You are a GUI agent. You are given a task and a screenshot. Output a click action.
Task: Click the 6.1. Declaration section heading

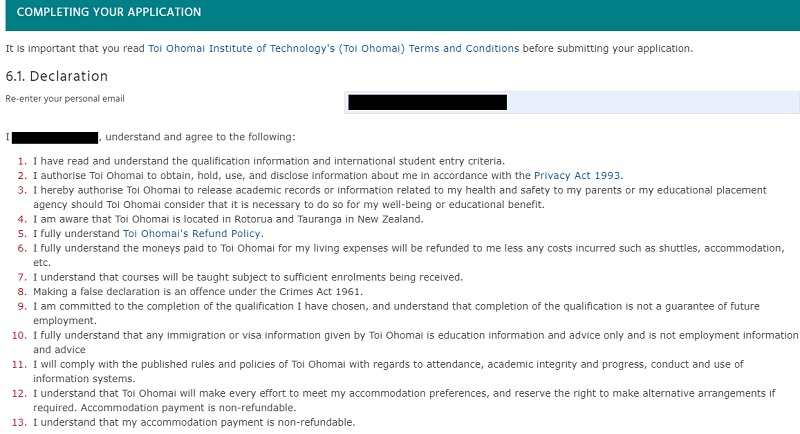click(57, 76)
